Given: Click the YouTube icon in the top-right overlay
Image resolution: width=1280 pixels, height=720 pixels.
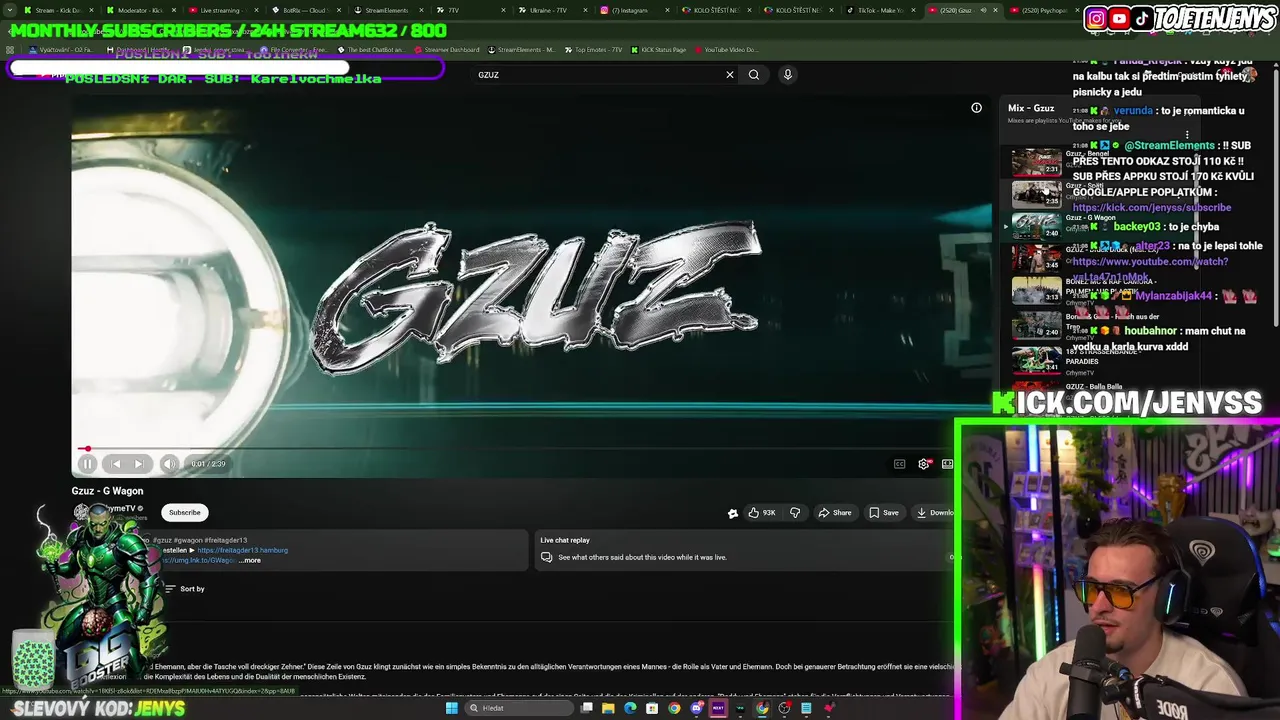Looking at the screenshot, I should click(1119, 18).
